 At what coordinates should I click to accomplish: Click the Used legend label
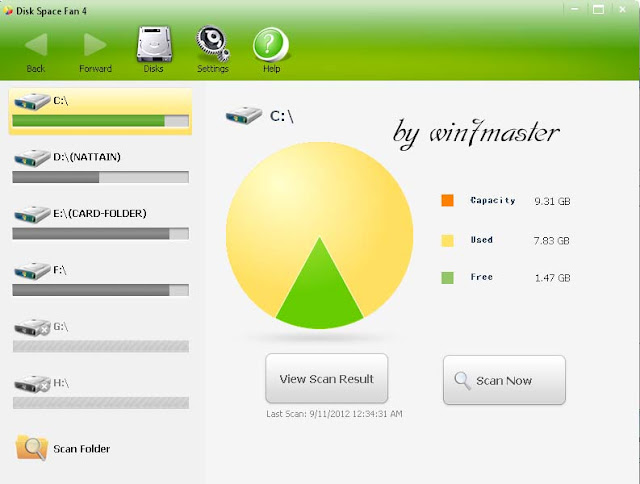coord(482,240)
